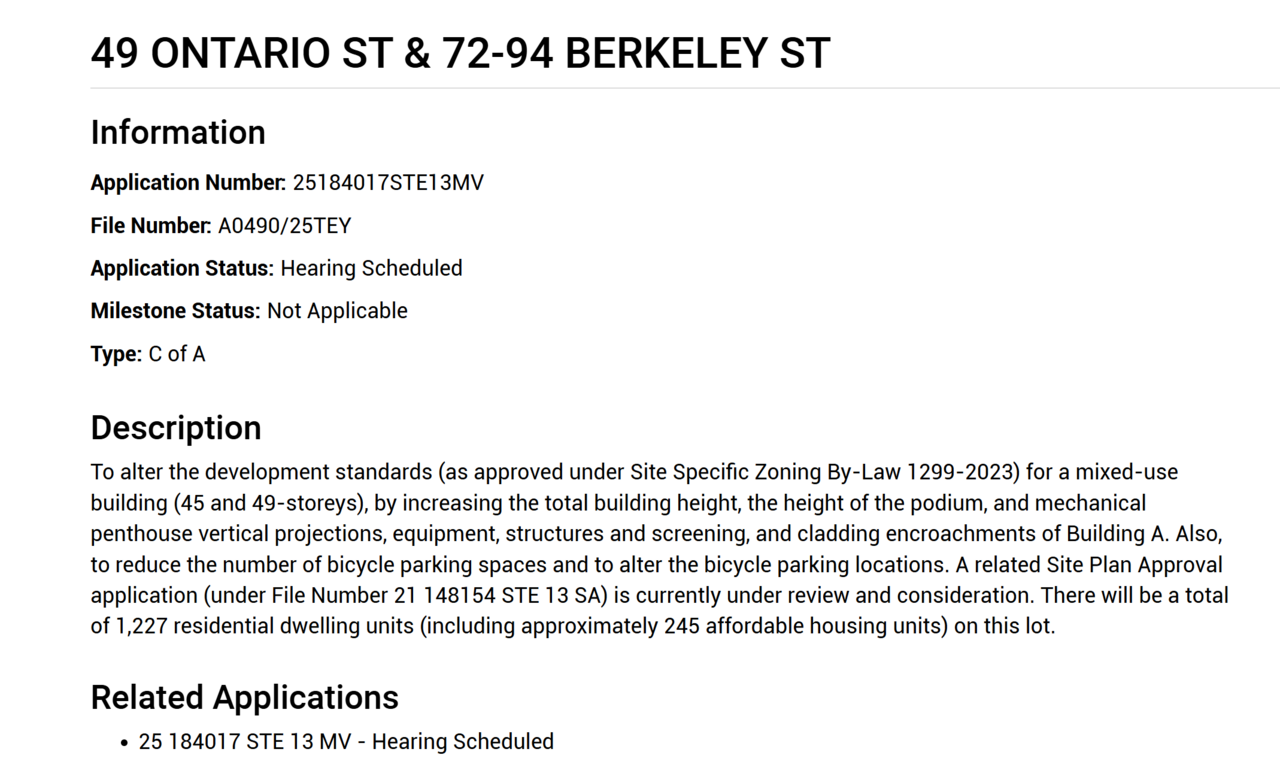This screenshot has height=761, width=1280.
Task: Click the Application Status label
Action: click(x=181, y=268)
